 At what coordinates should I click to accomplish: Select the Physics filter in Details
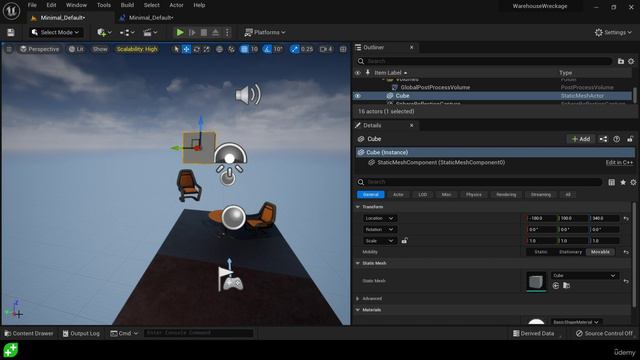coord(473,195)
